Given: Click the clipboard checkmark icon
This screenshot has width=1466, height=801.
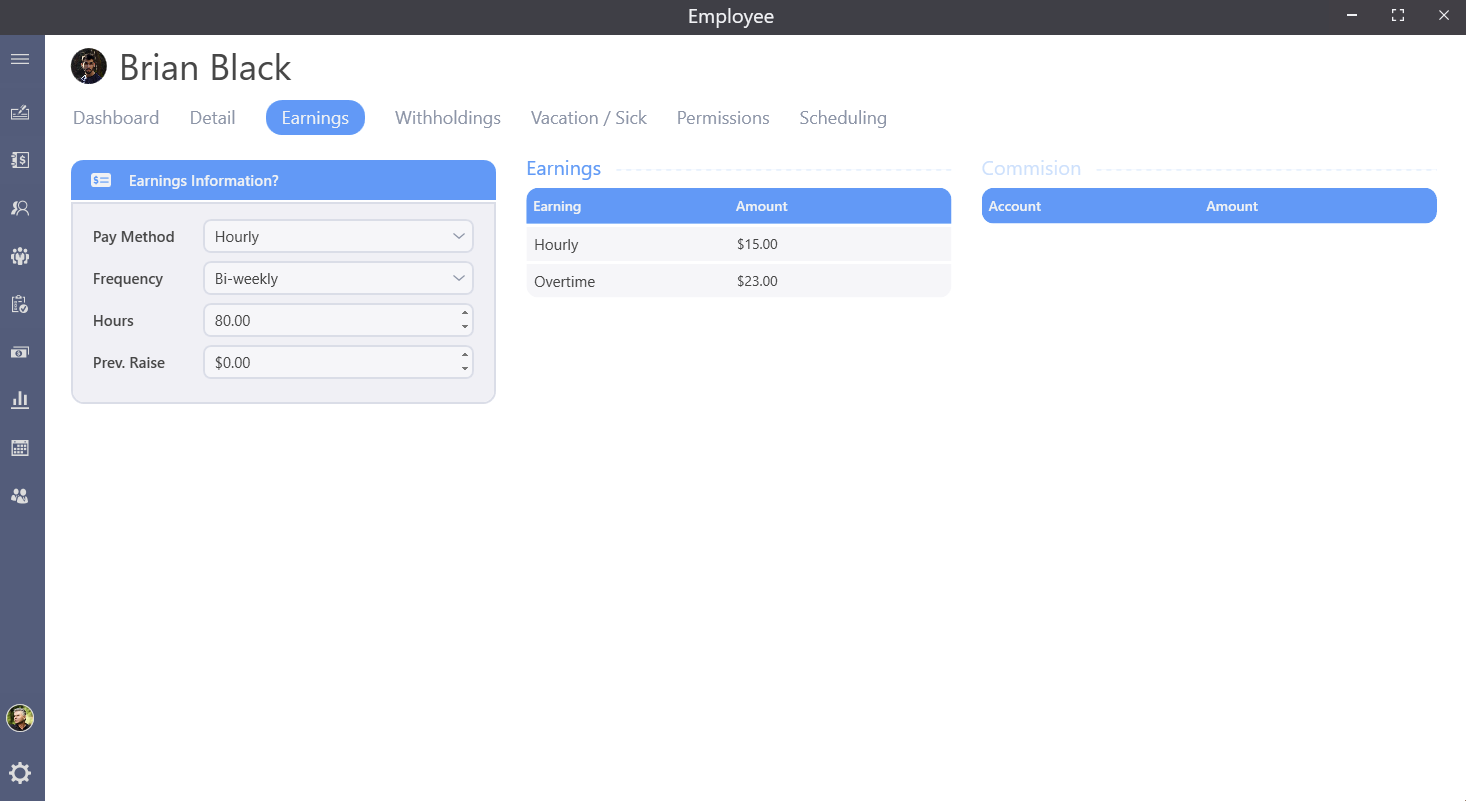Looking at the screenshot, I should 20,304.
